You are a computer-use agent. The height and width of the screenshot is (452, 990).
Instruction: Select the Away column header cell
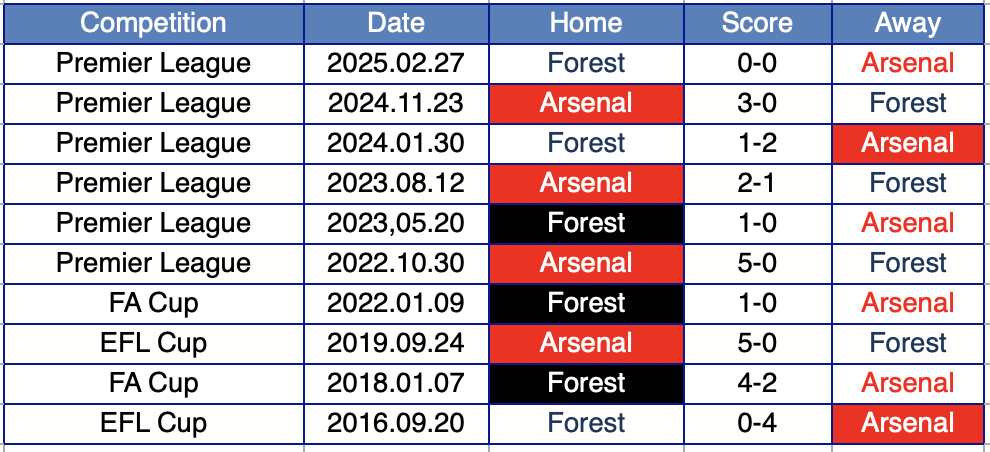pos(908,23)
